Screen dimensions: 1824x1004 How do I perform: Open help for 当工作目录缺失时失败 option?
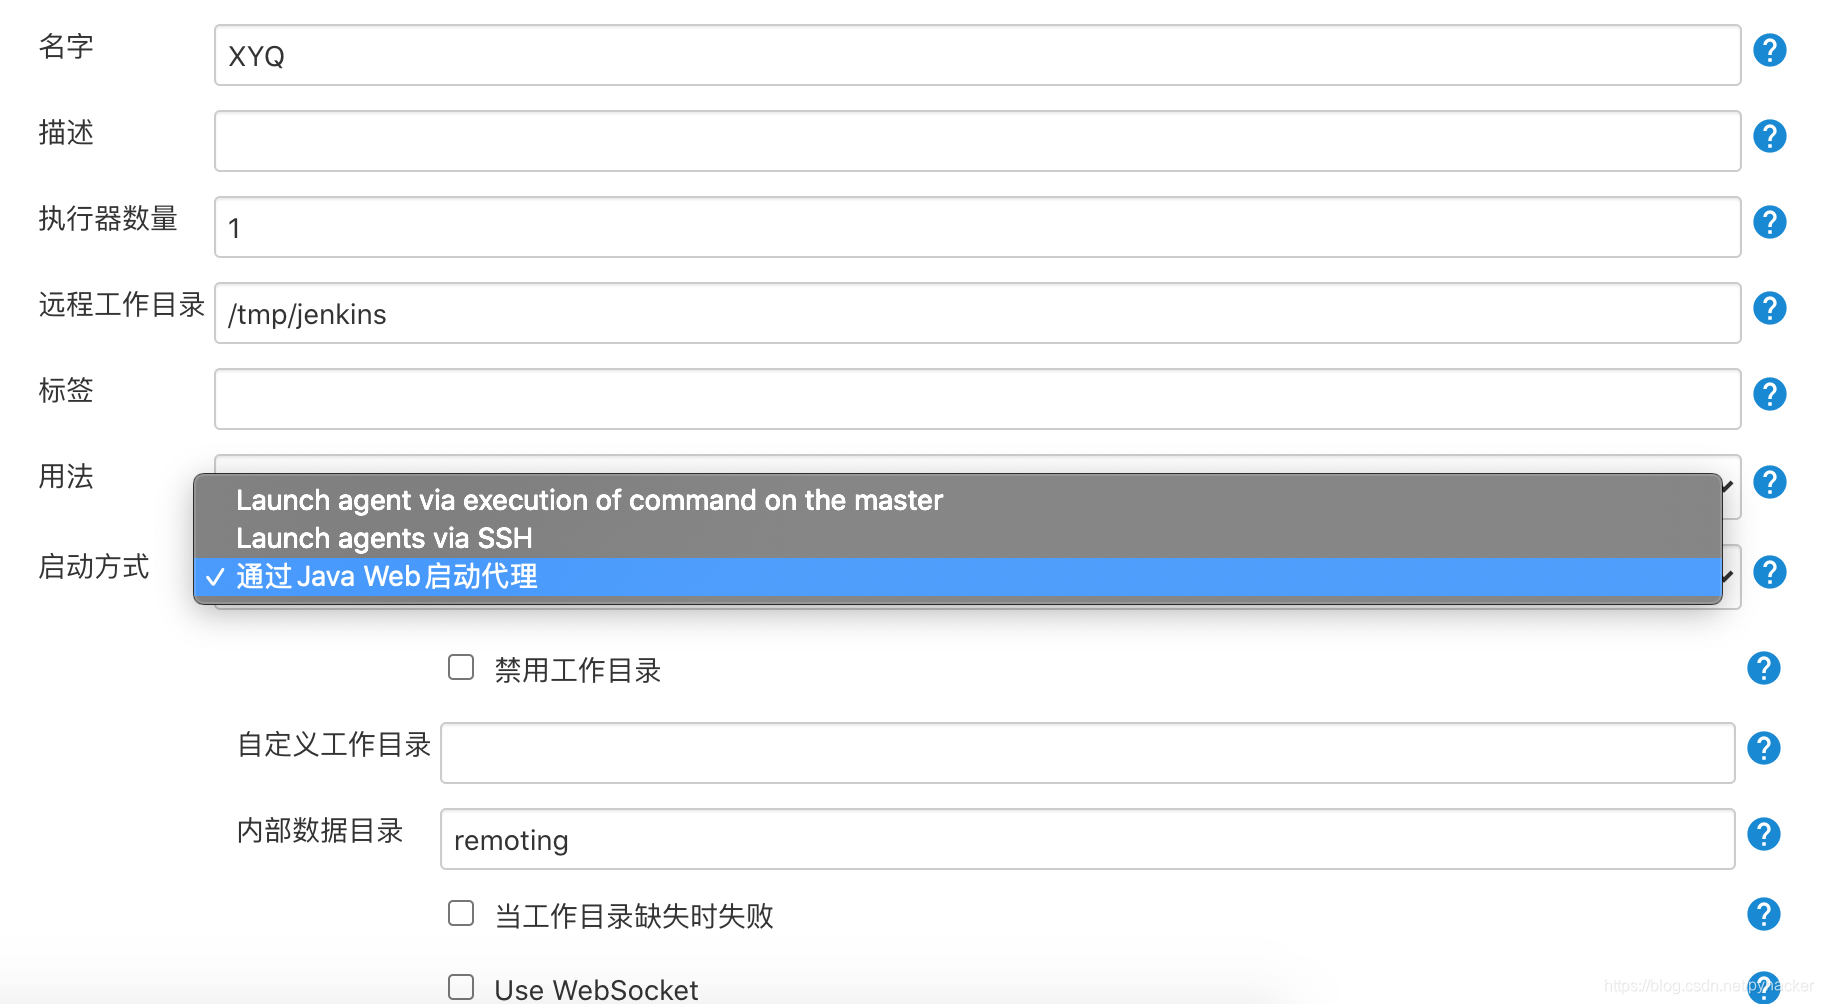pos(1763,914)
